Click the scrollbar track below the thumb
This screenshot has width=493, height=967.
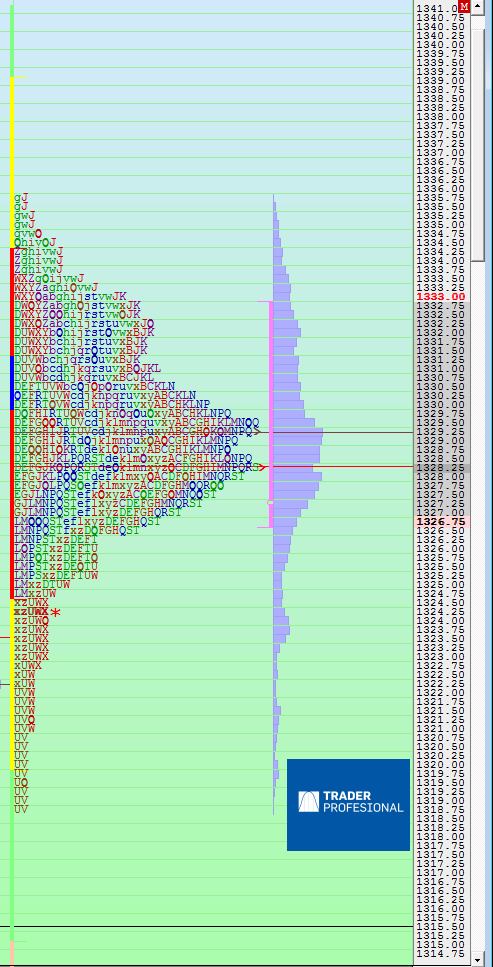pyautogui.click(x=478, y=607)
